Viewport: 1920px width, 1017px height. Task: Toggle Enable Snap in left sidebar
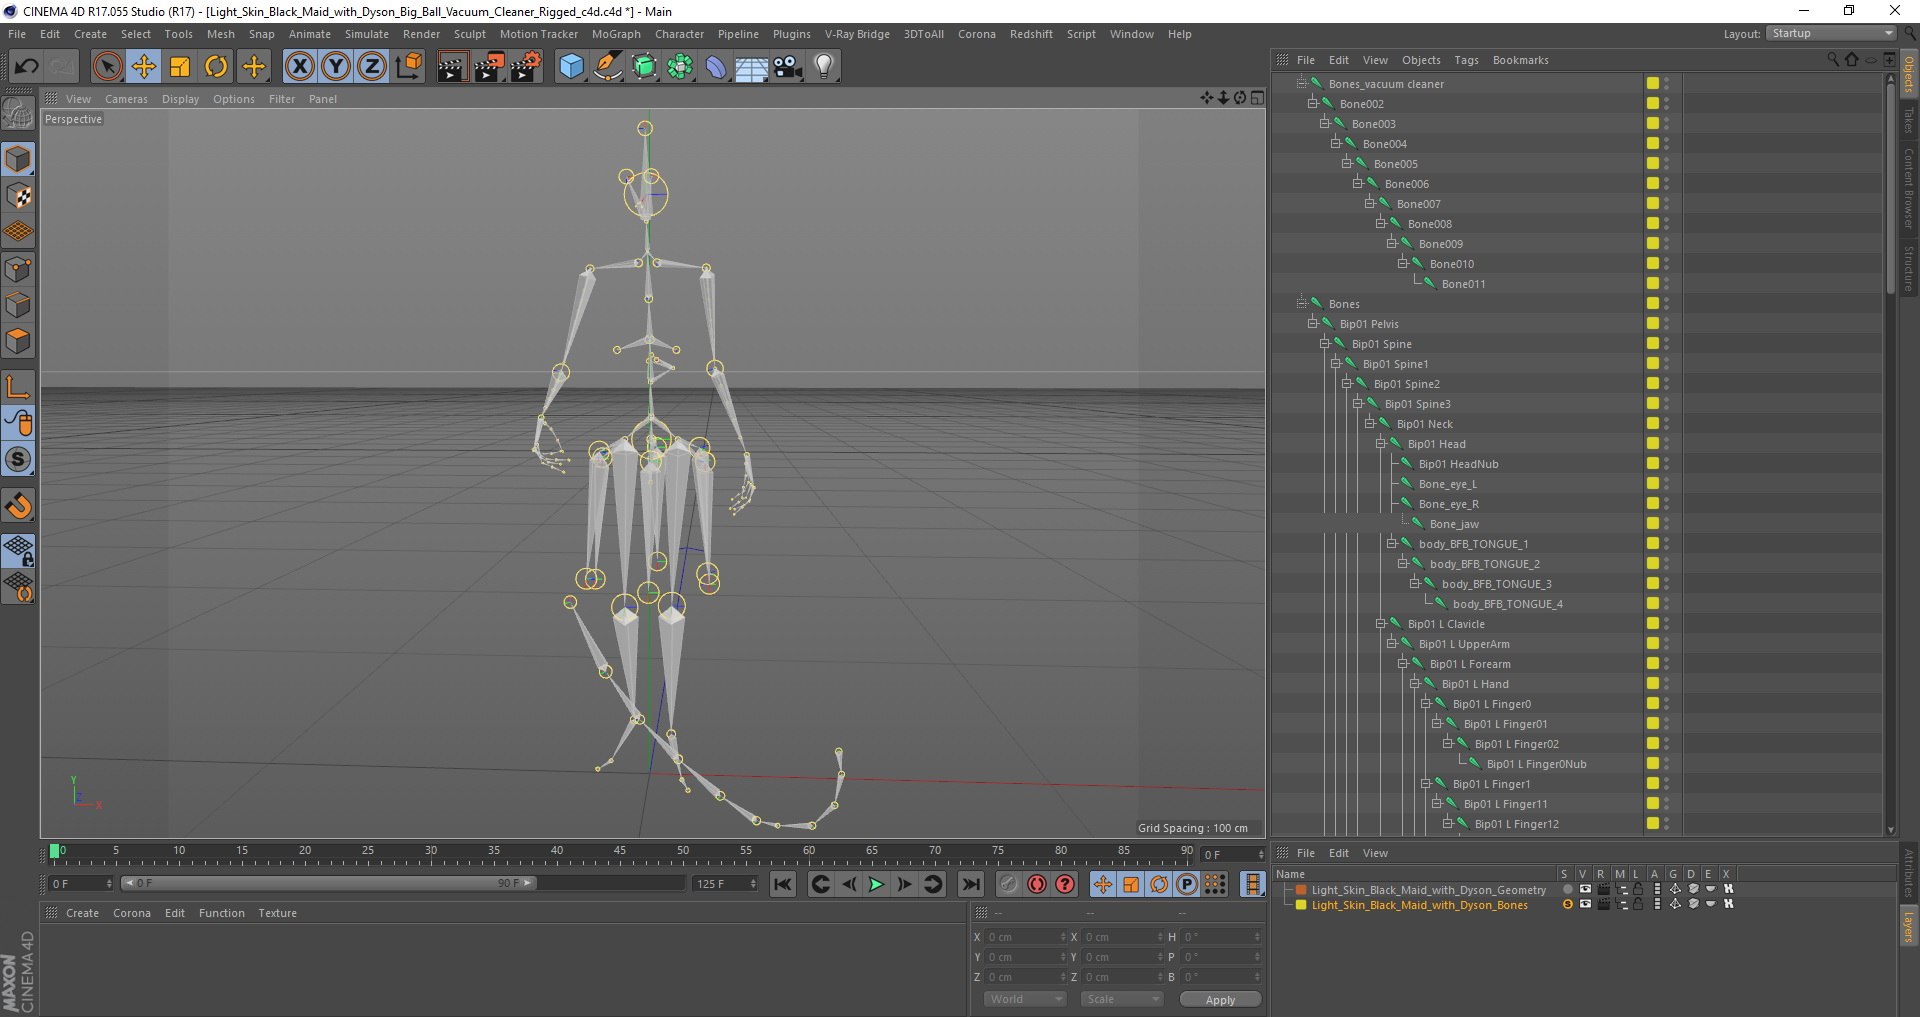(18, 505)
